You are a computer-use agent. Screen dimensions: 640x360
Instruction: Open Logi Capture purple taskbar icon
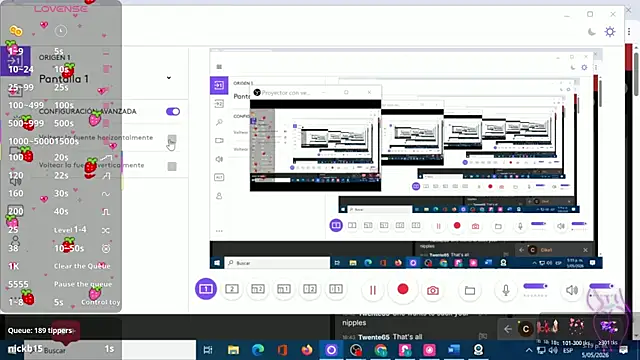coord(331,350)
